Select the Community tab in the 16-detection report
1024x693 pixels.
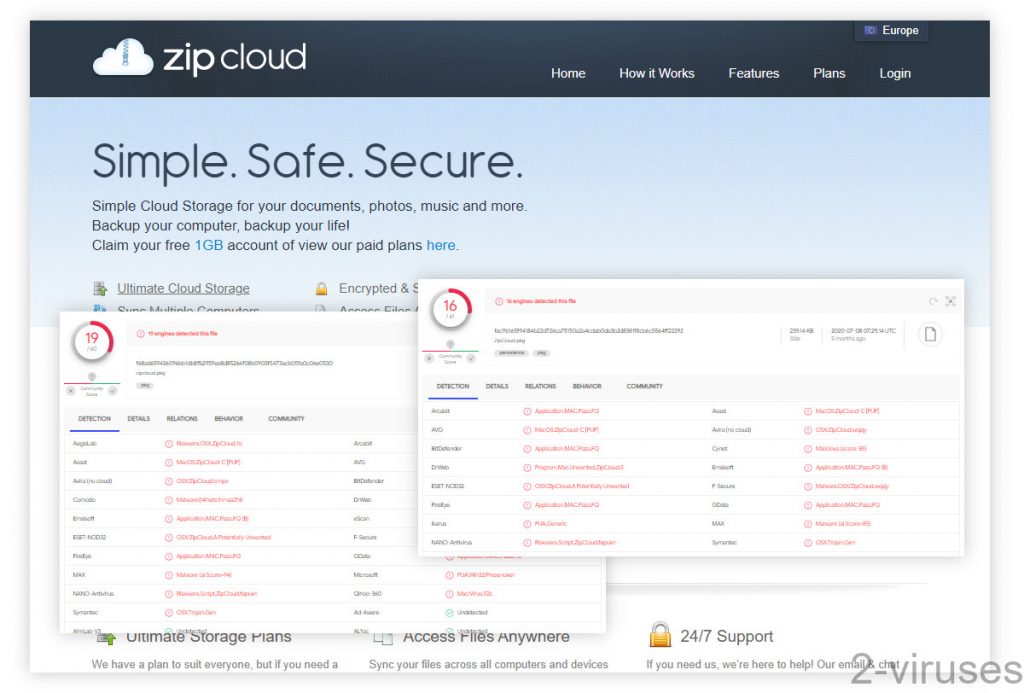pos(644,386)
